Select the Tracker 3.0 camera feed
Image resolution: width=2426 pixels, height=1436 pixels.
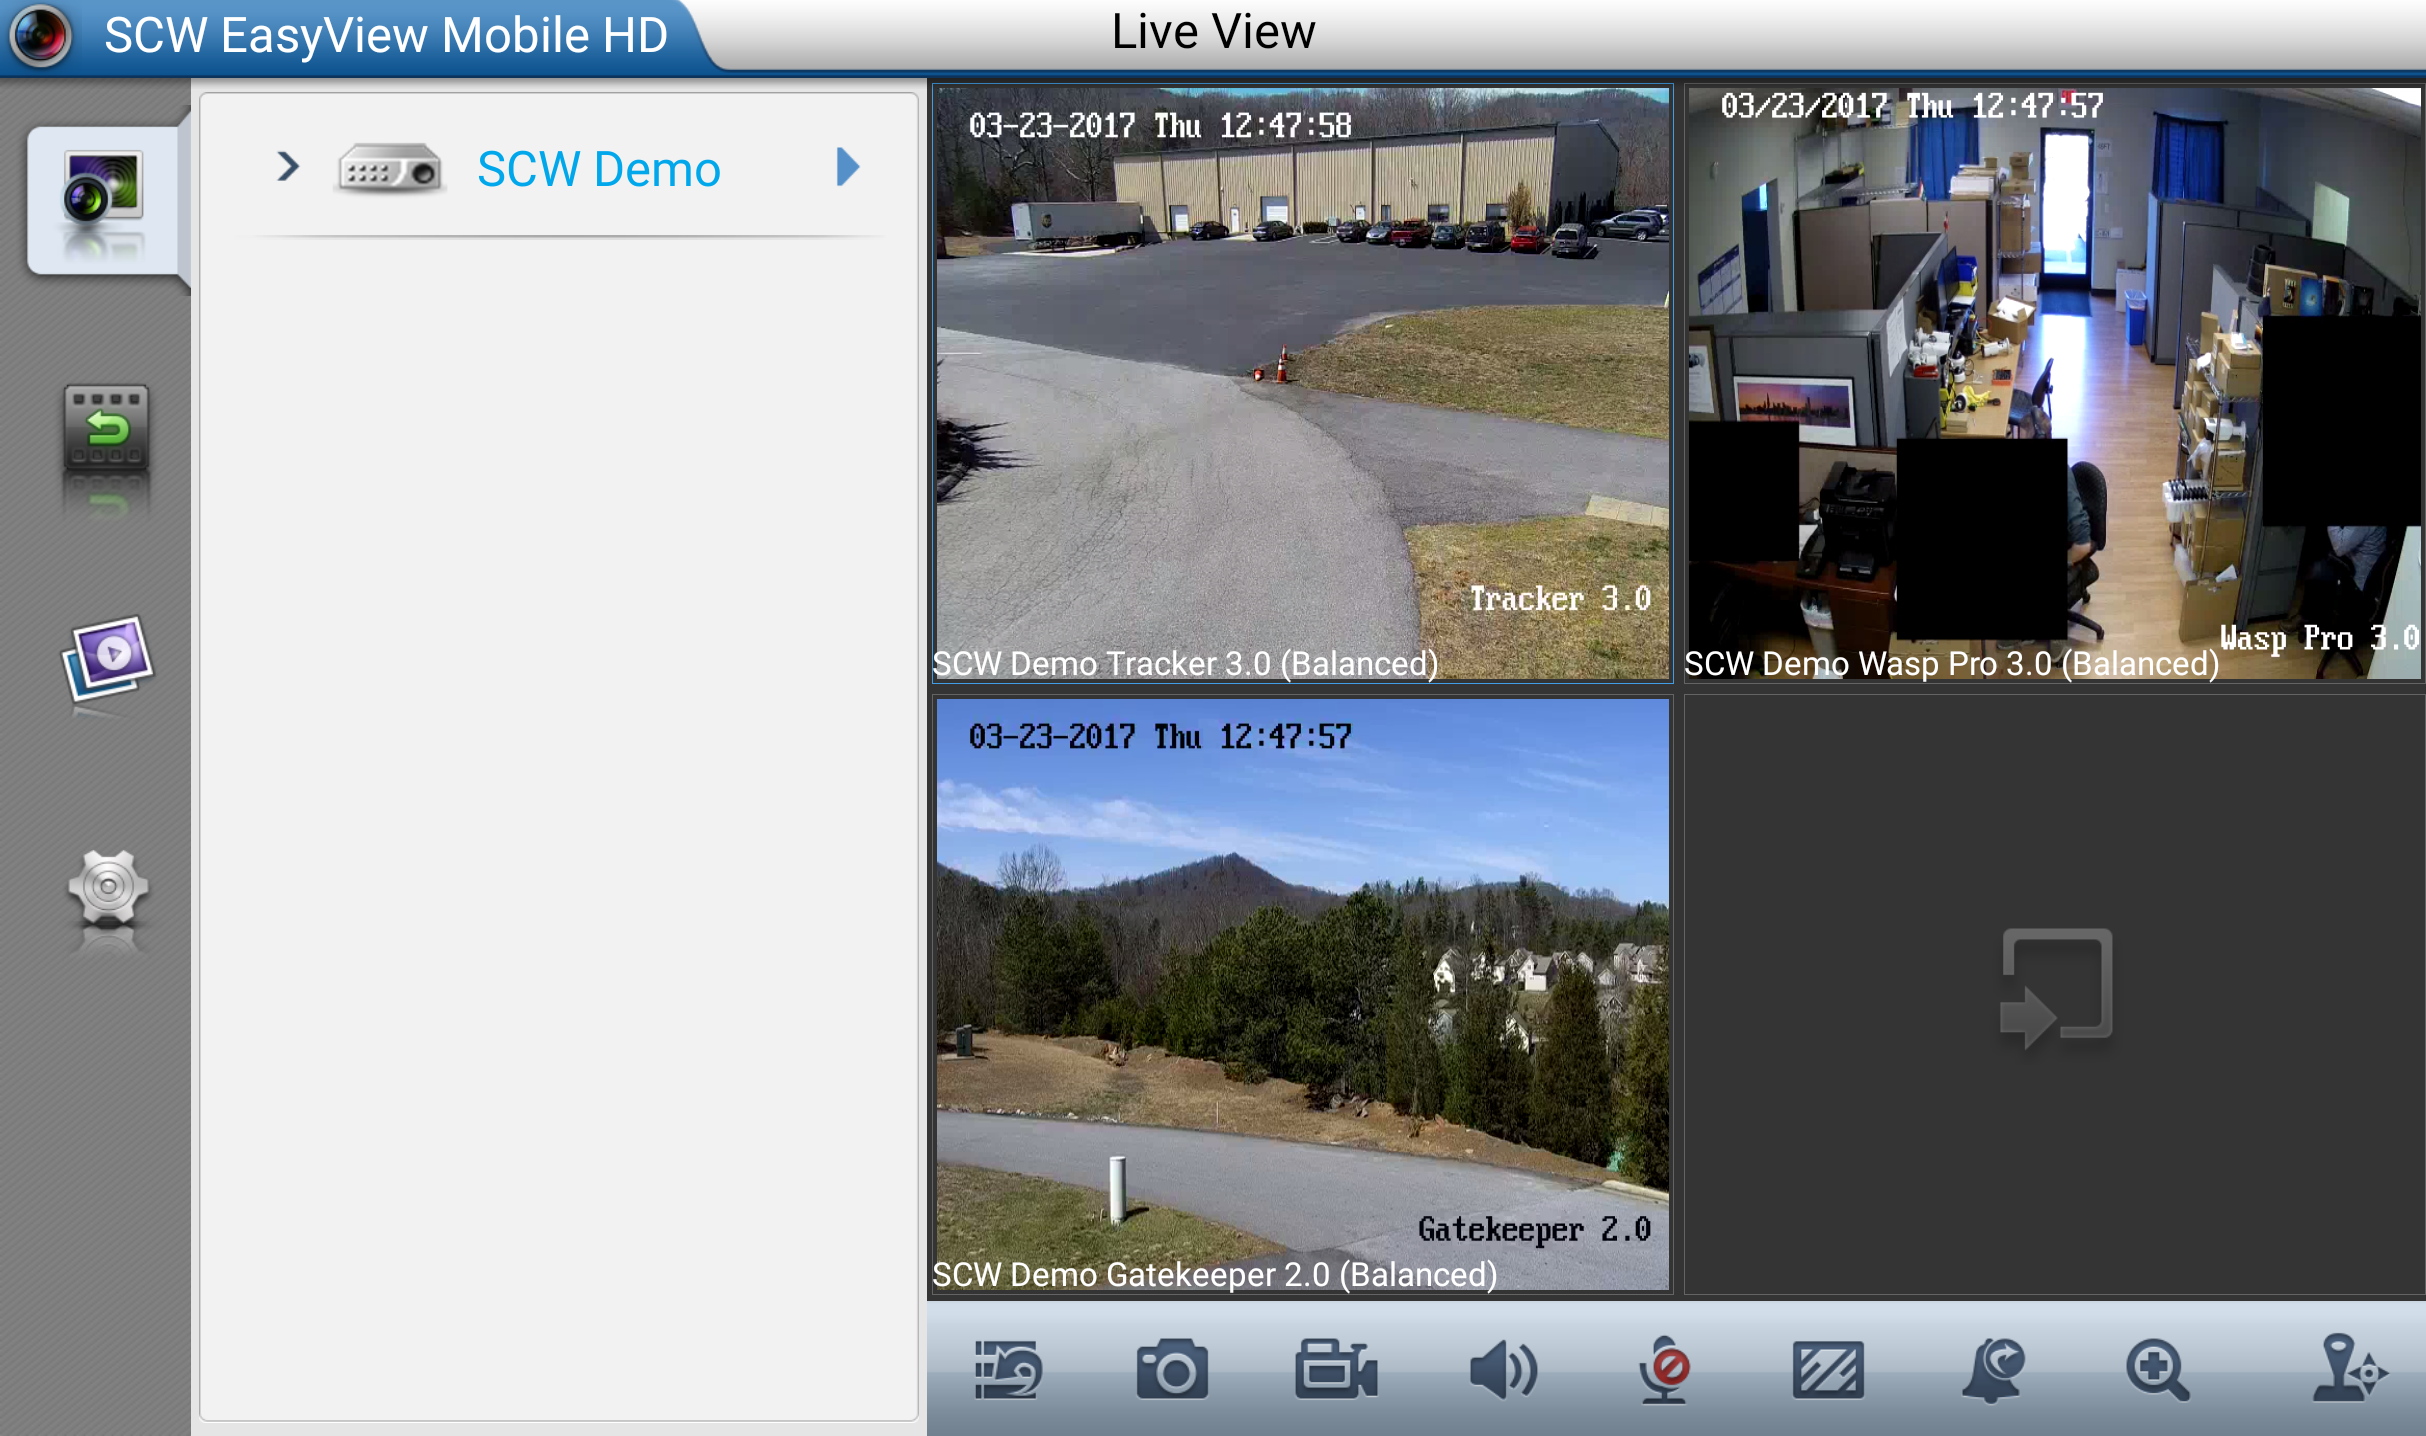[1302, 384]
